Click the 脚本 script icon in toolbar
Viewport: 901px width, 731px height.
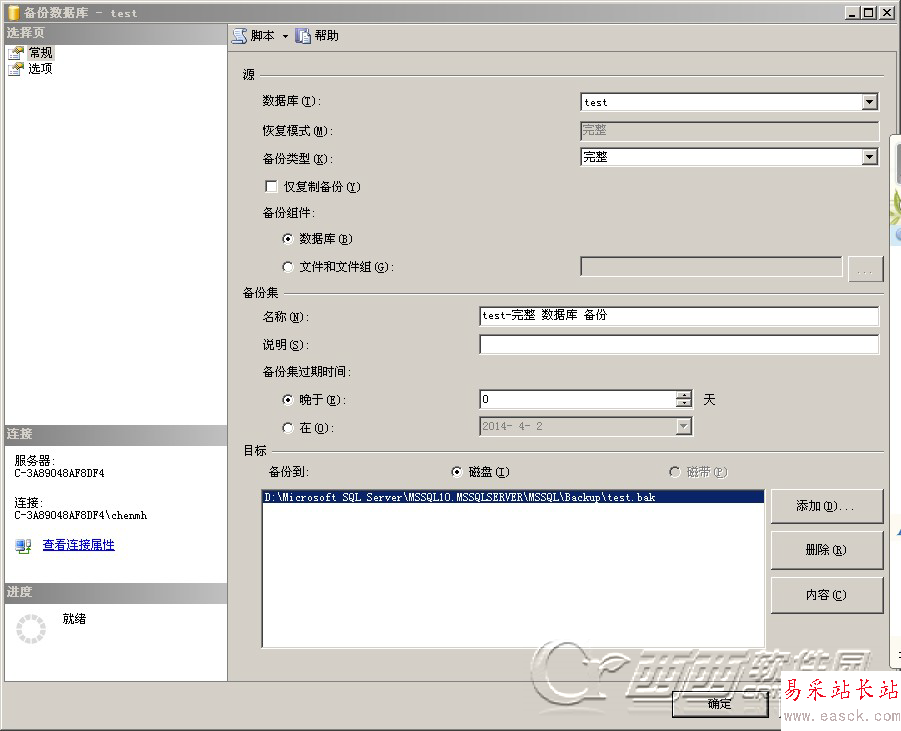coord(239,36)
